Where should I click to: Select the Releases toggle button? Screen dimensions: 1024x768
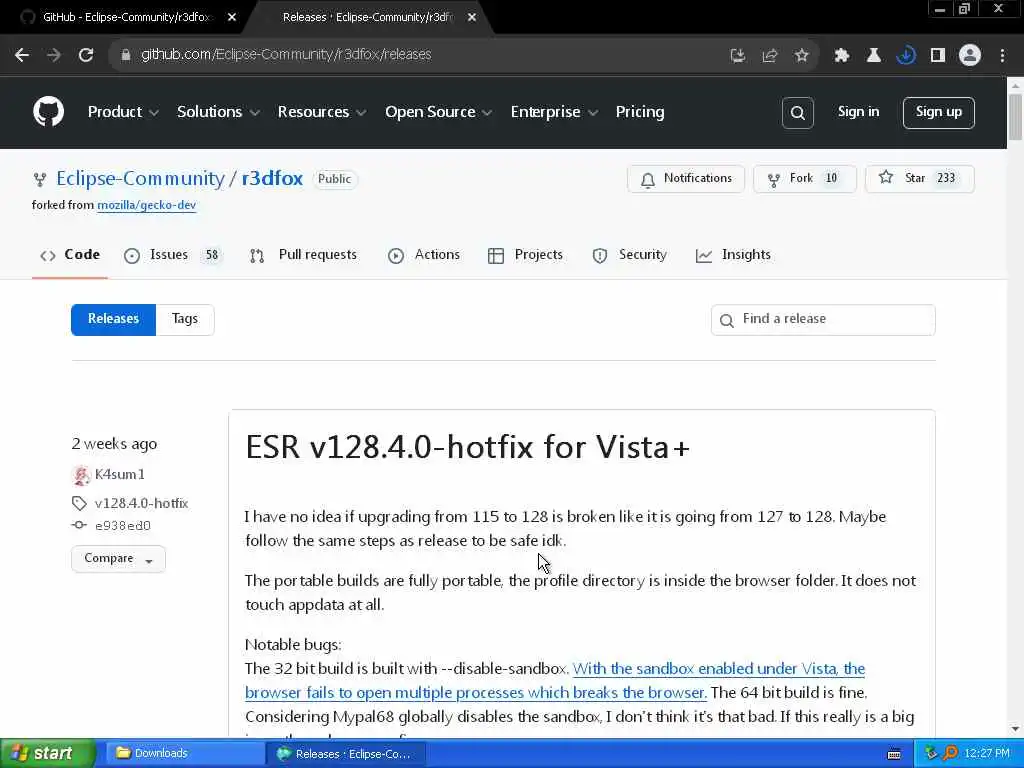click(x=114, y=319)
